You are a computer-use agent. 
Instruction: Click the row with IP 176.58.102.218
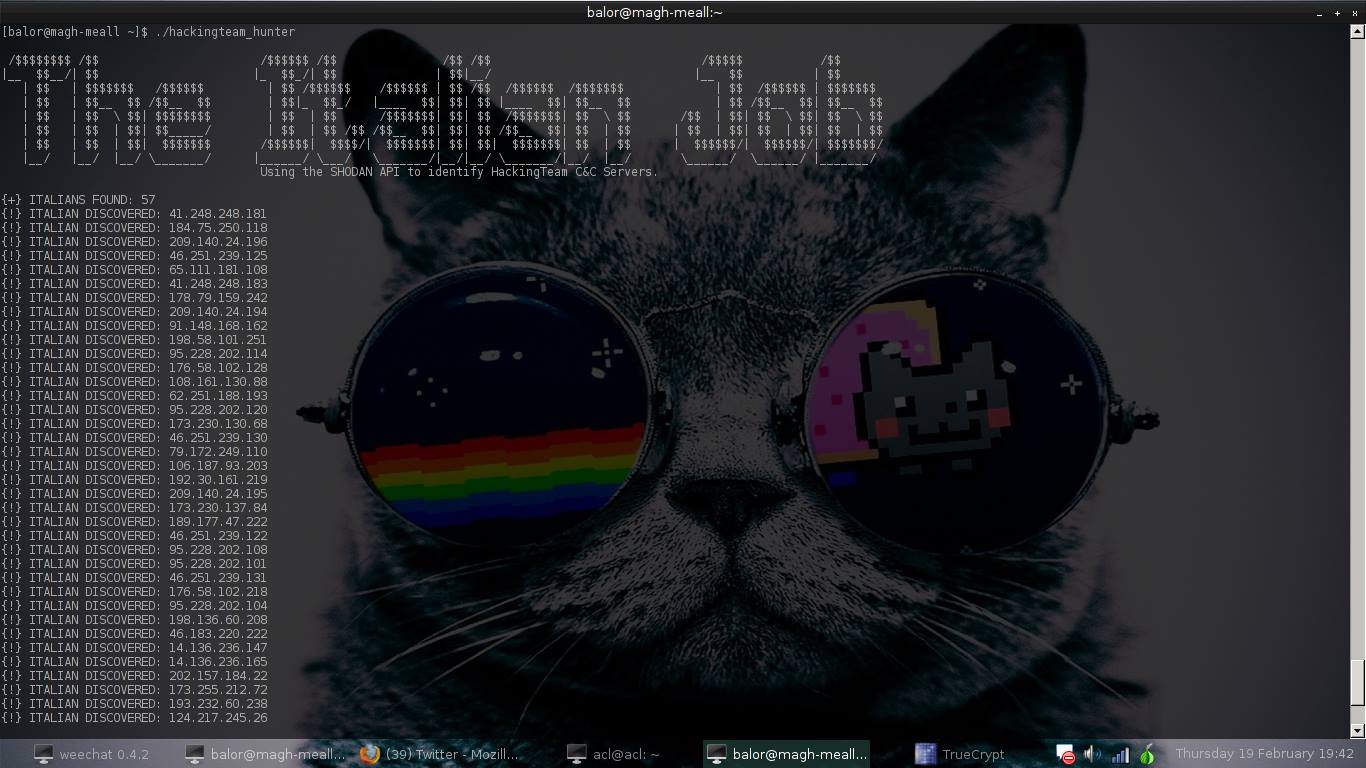click(x=134, y=592)
